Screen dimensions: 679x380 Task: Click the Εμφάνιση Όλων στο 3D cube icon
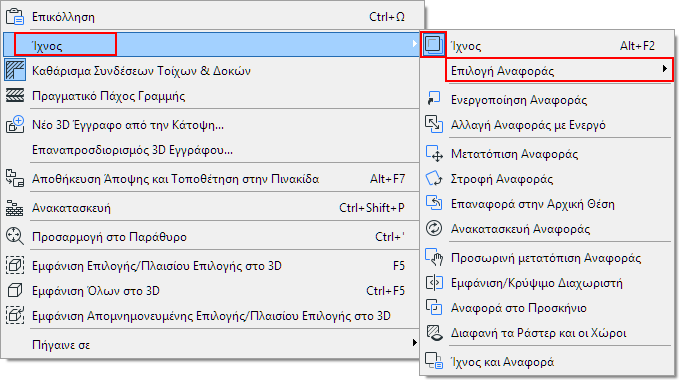tap(15, 290)
